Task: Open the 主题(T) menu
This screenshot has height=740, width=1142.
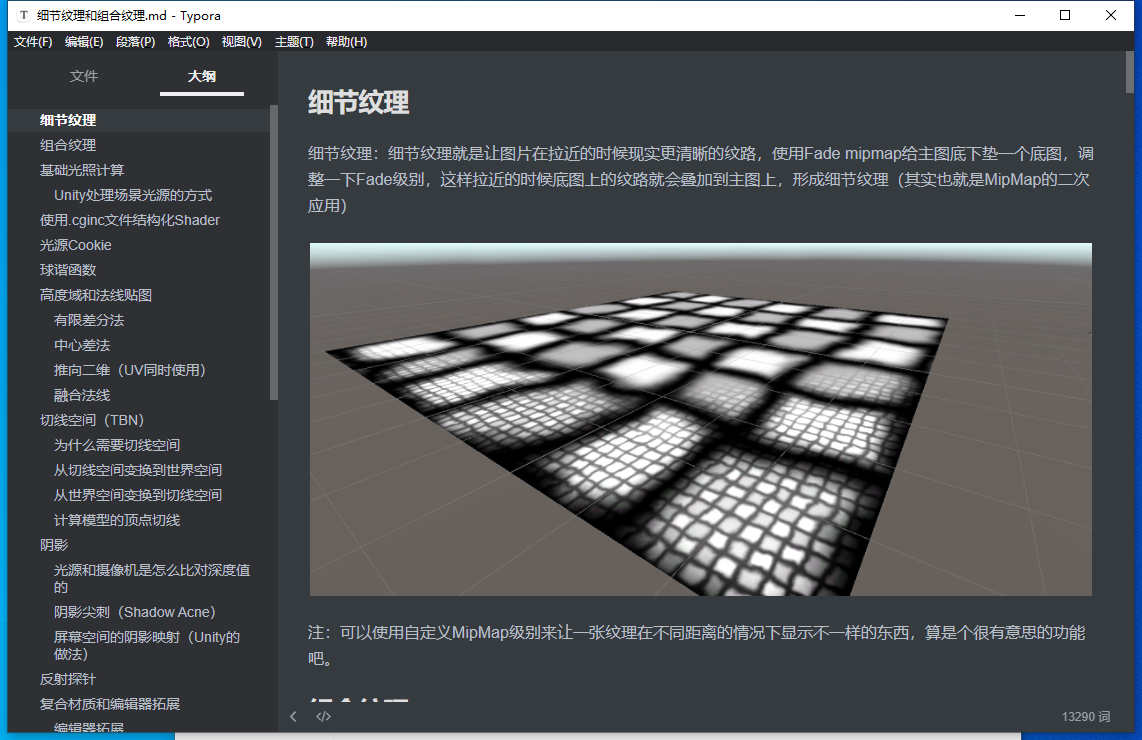Action: pos(293,41)
